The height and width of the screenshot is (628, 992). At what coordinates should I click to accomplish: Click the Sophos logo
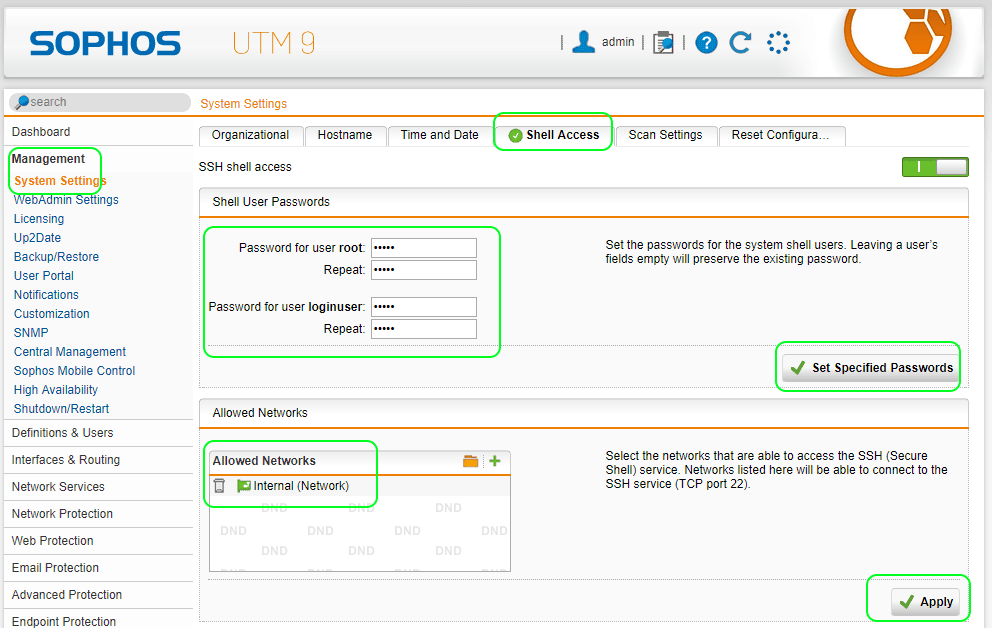[105, 43]
